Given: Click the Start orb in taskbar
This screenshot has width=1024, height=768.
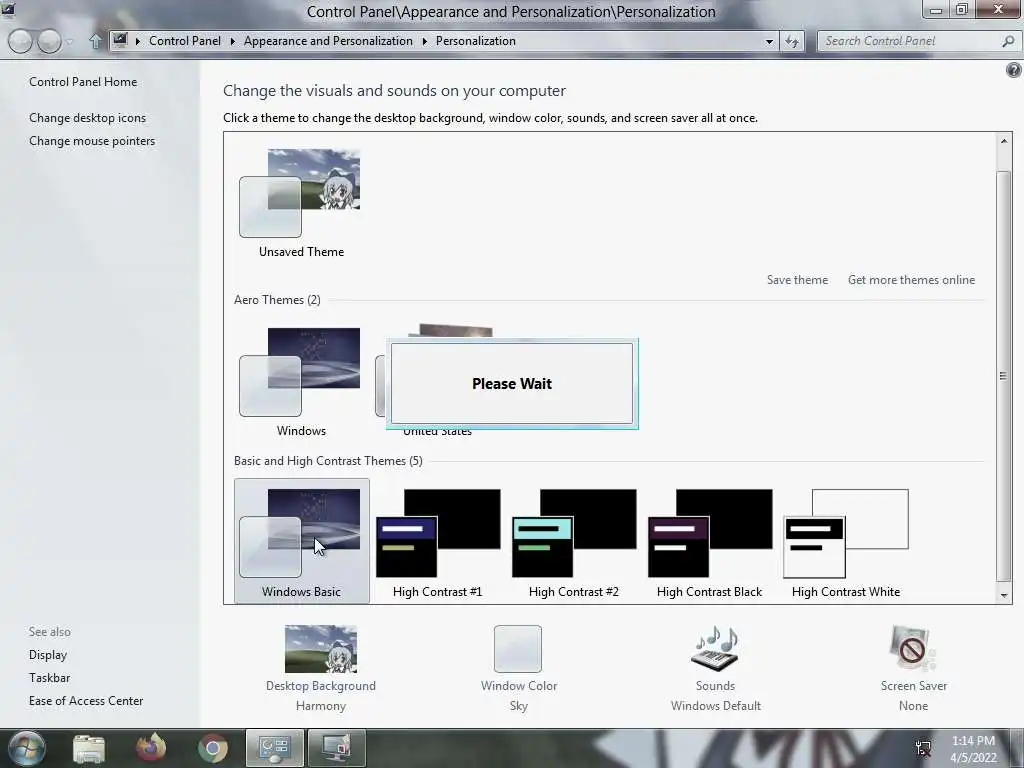Looking at the screenshot, I should (x=26, y=748).
